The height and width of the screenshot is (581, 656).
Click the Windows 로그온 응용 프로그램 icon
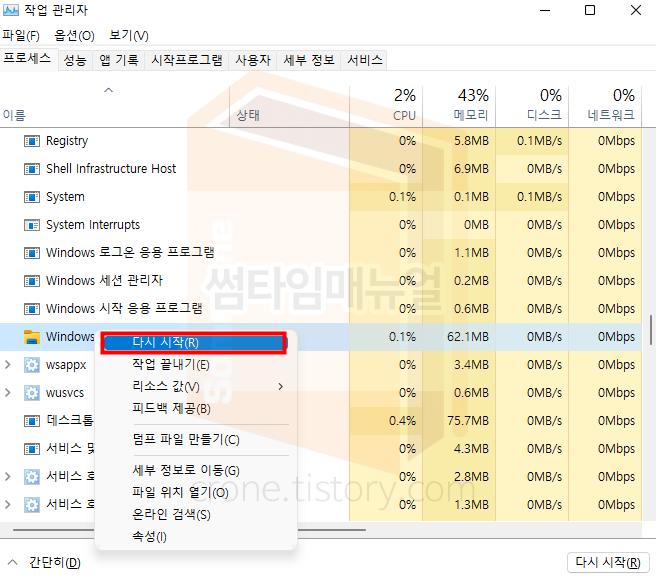coord(32,253)
